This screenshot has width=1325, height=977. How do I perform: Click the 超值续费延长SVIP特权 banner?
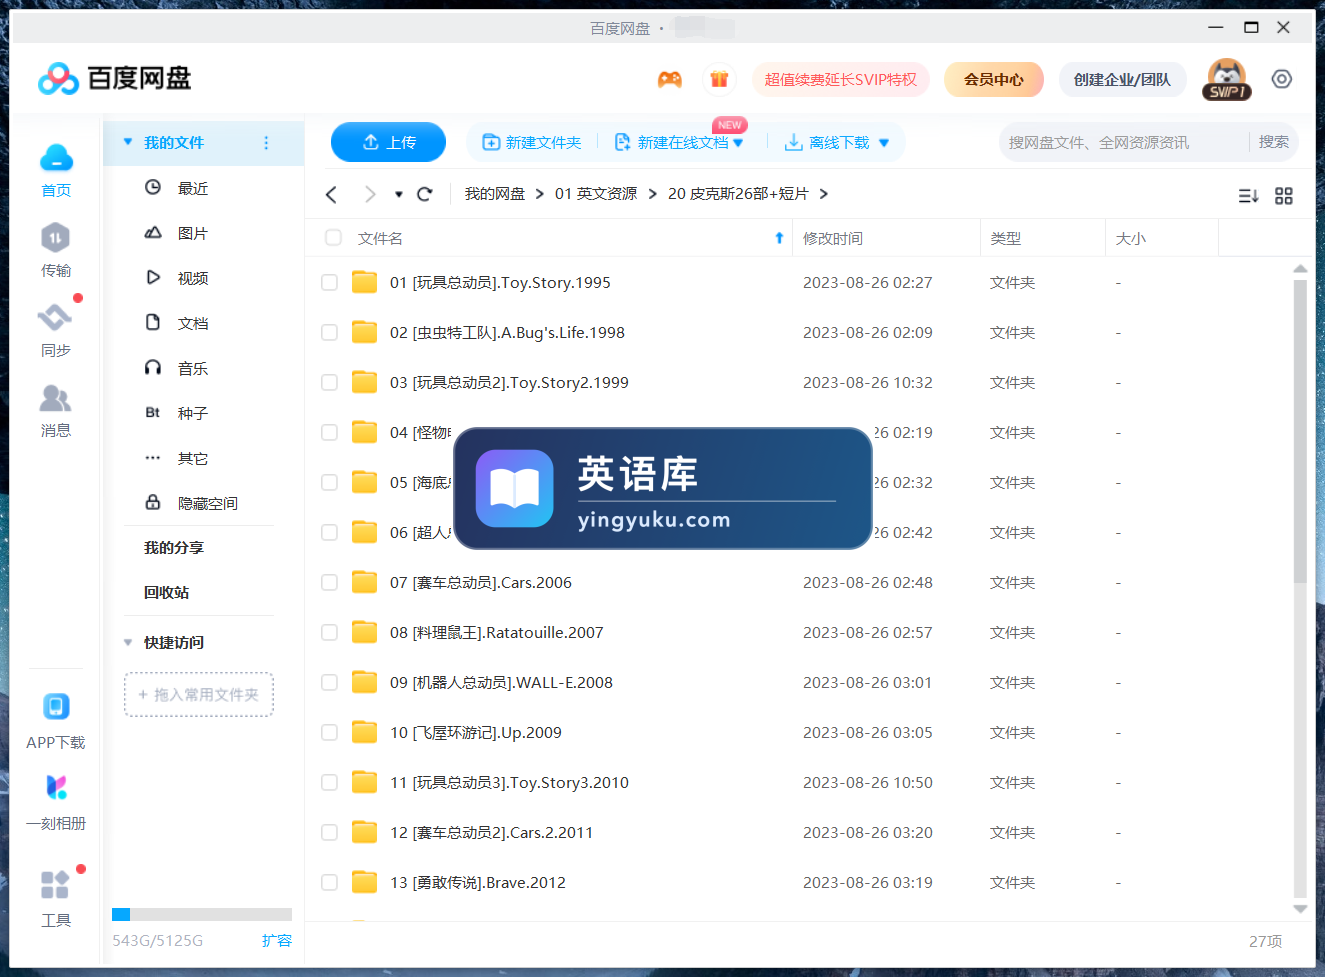click(840, 79)
